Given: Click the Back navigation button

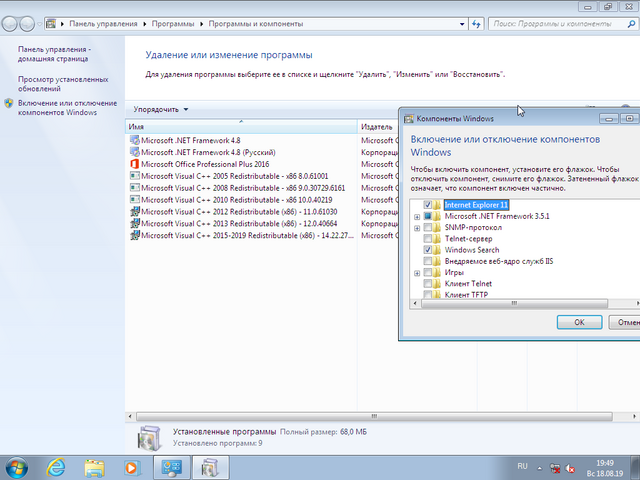Looking at the screenshot, I should click(x=10, y=24).
